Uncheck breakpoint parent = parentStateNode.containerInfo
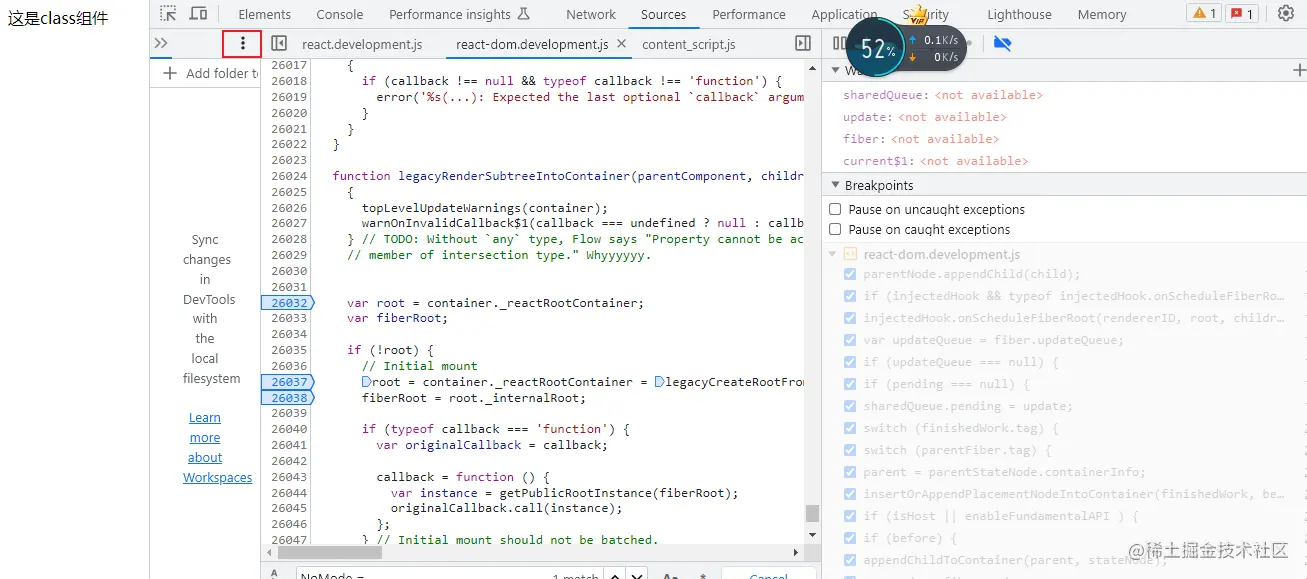 tap(850, 472)
